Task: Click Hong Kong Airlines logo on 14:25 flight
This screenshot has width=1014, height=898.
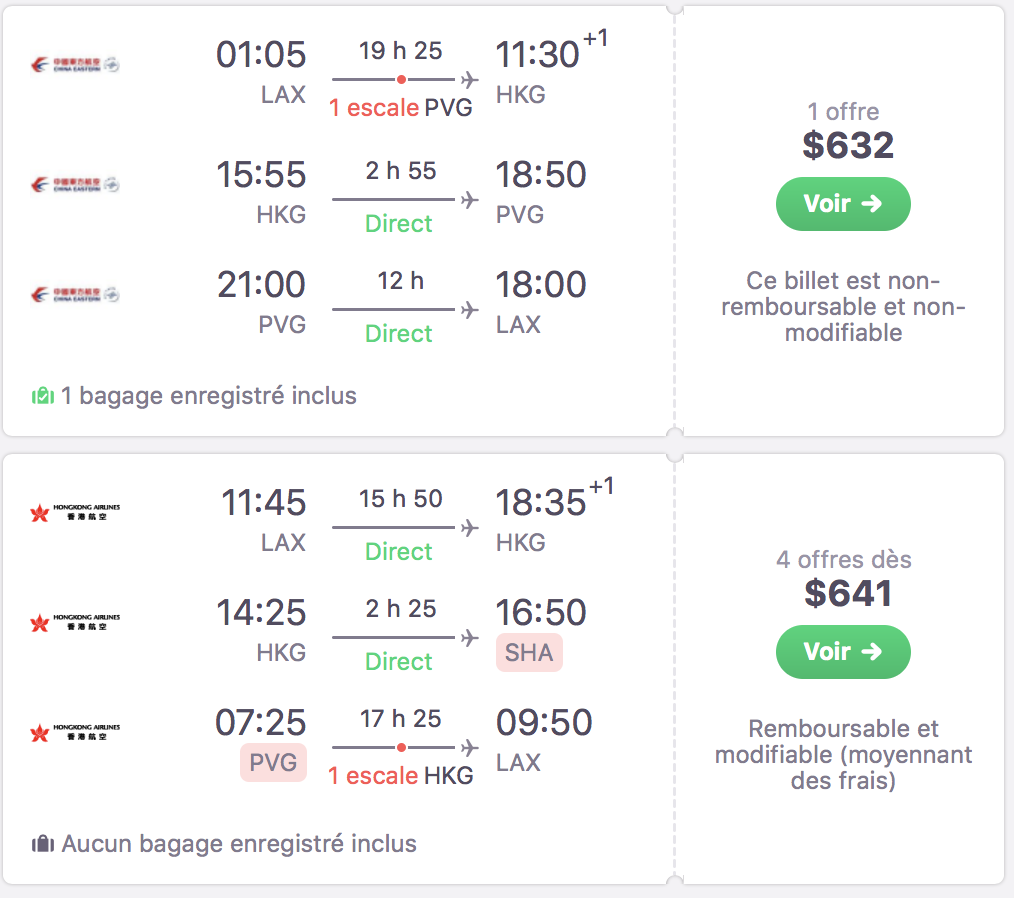Action: tap(75, 623)
